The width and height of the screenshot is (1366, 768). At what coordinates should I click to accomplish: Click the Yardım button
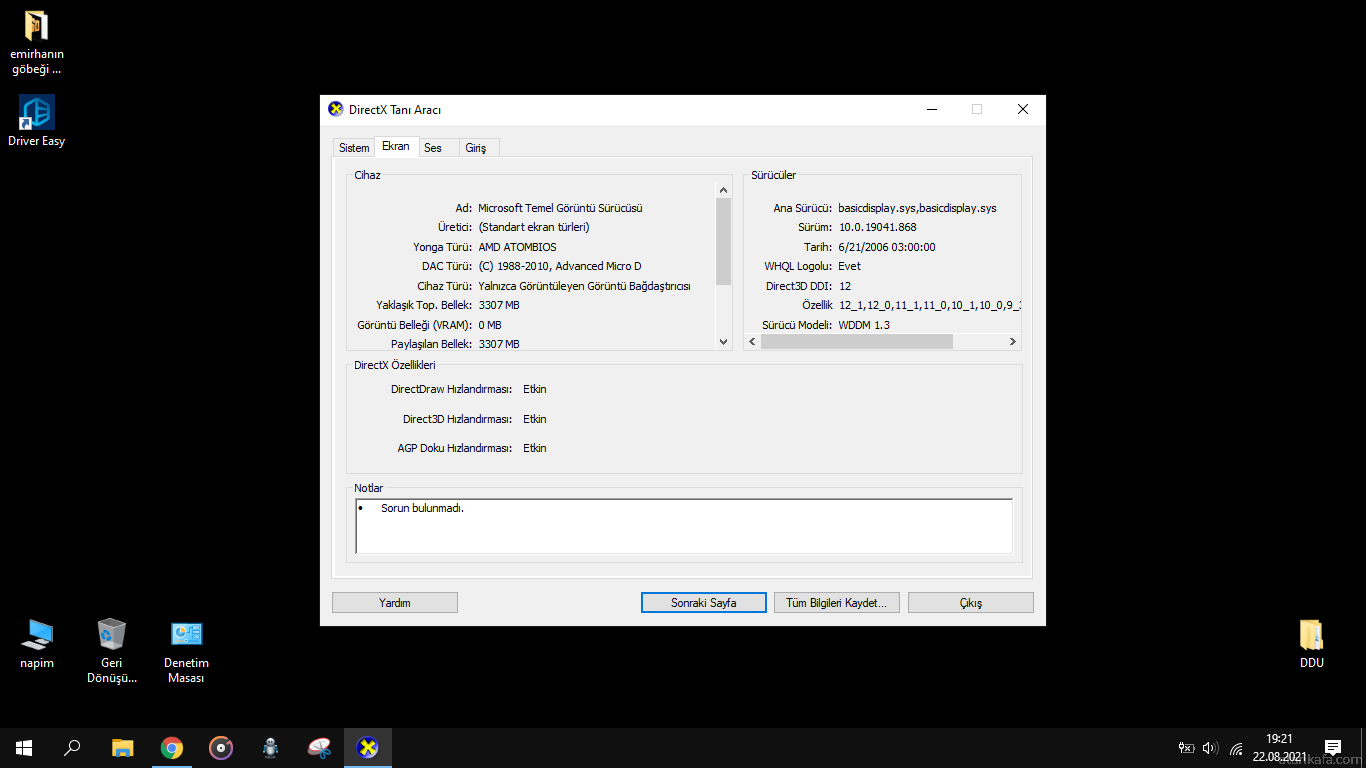[x=394, y=603]
